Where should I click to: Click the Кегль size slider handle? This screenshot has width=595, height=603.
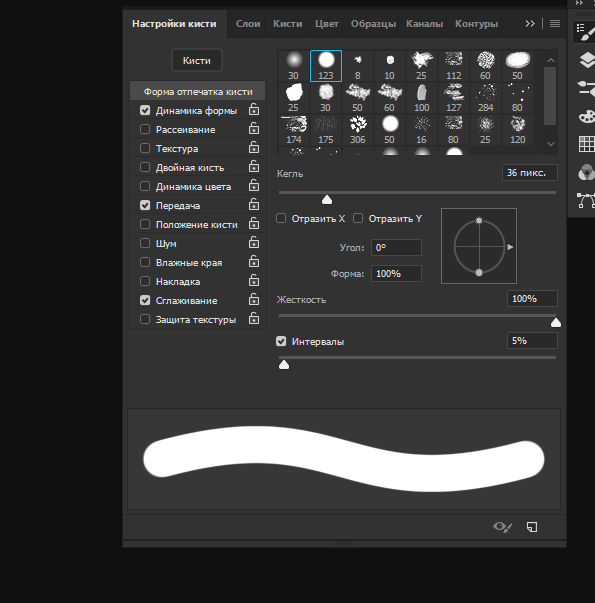pyautogui.click(x=327, y=199)
